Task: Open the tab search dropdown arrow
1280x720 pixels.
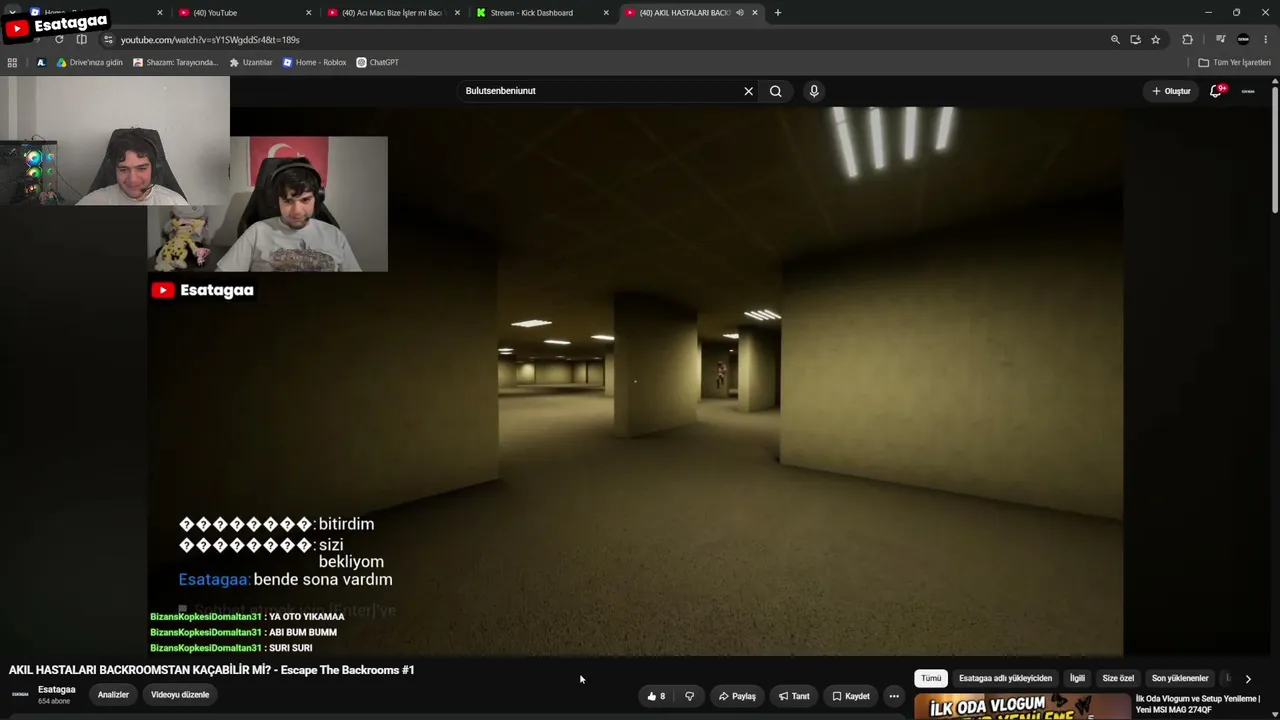Action: click(x=12, y=13)
